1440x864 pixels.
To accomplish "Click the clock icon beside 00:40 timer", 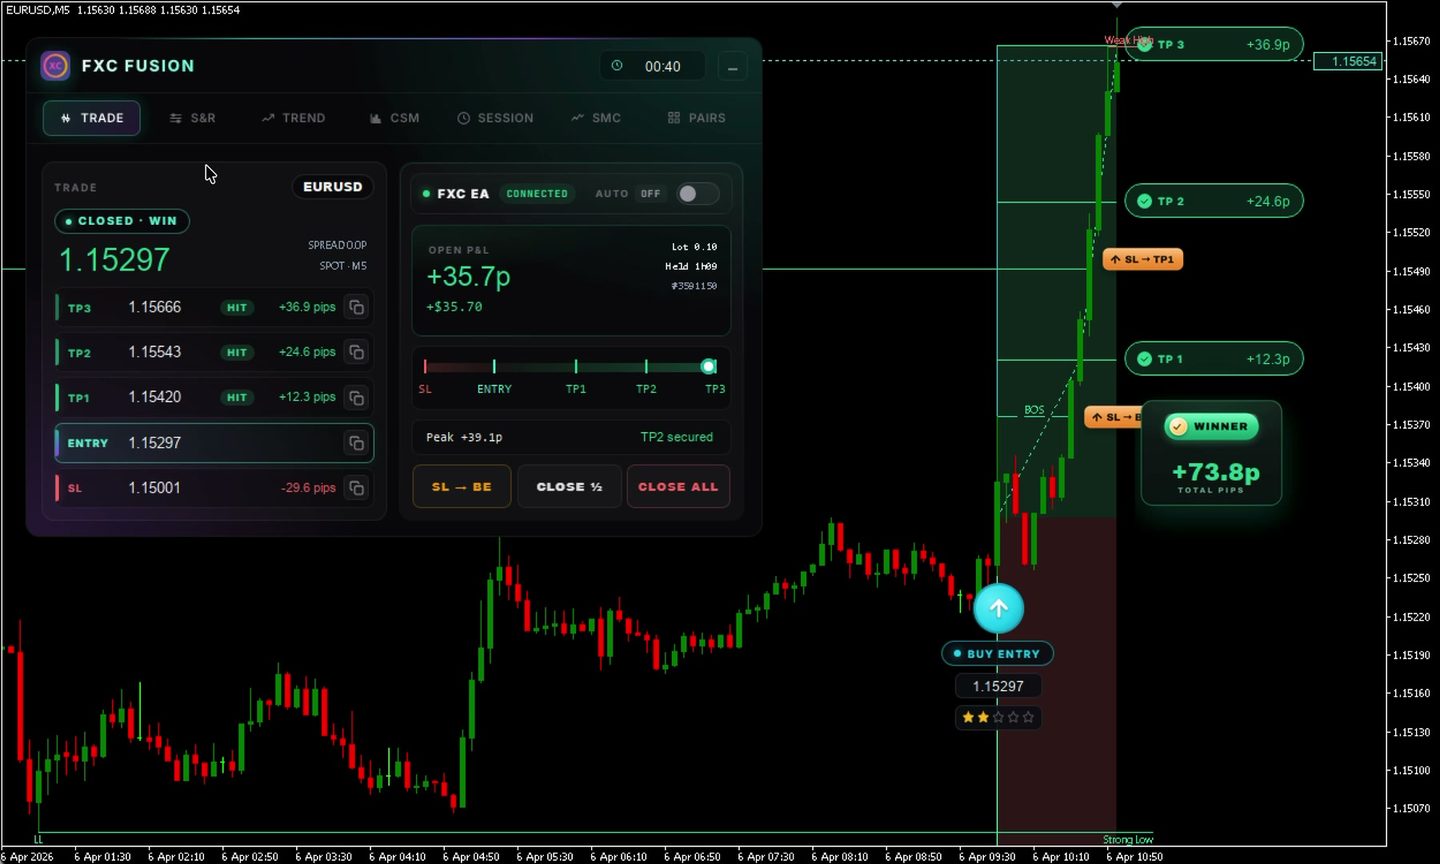I will coord(617,66).
